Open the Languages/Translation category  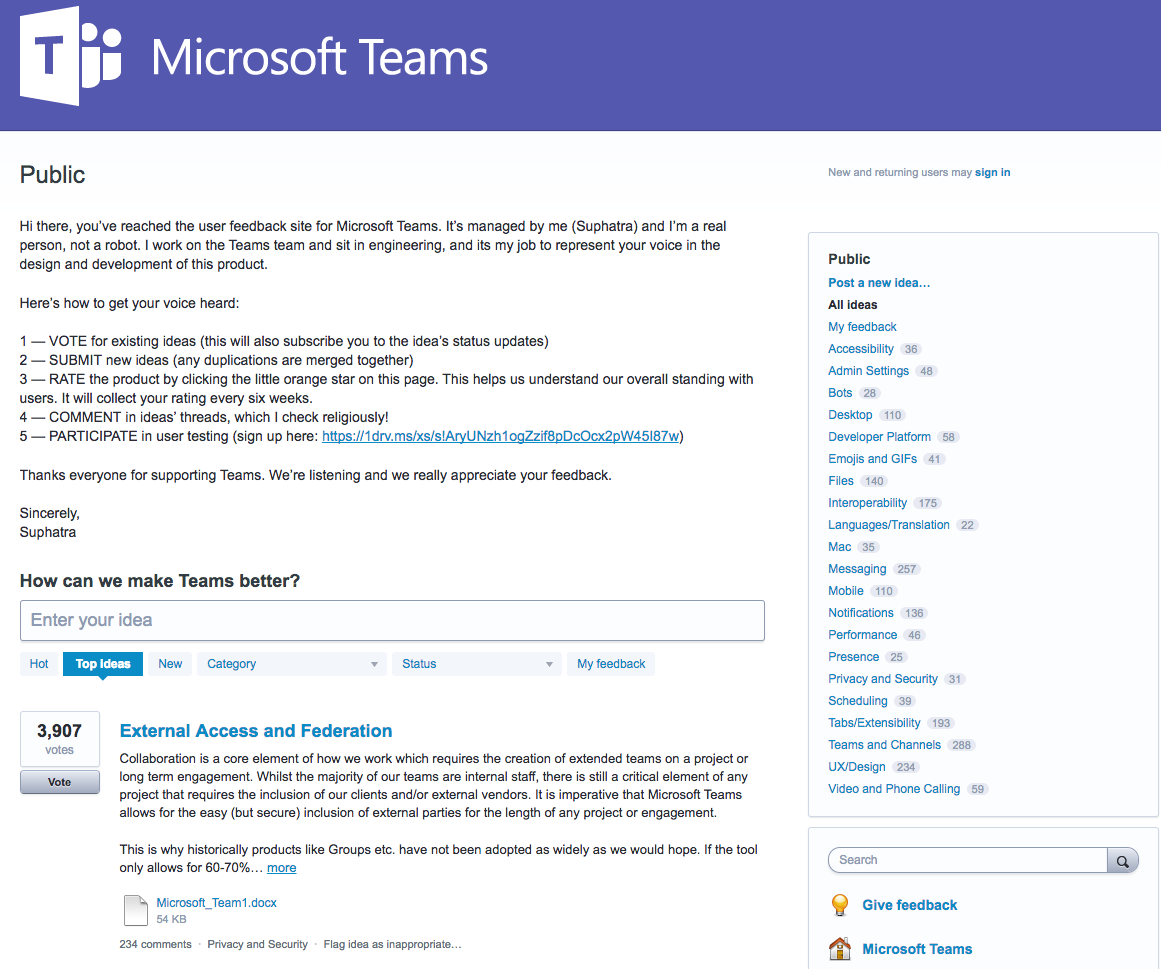click(889, 525)
